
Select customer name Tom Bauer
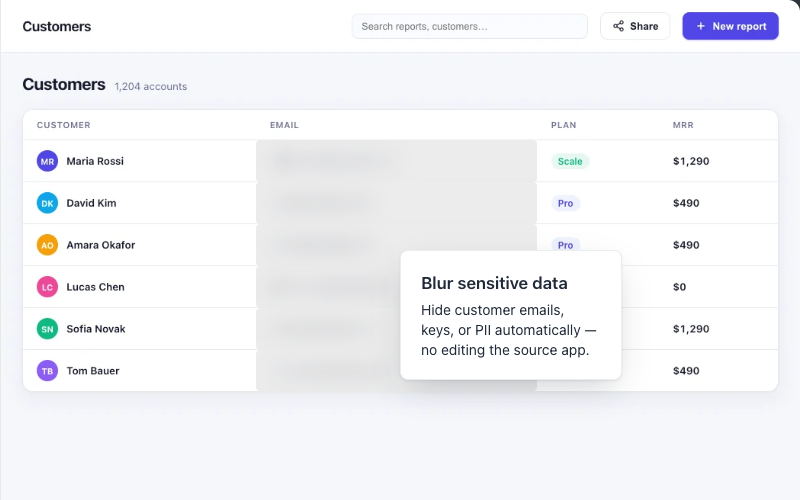click(x=93, y=371)
